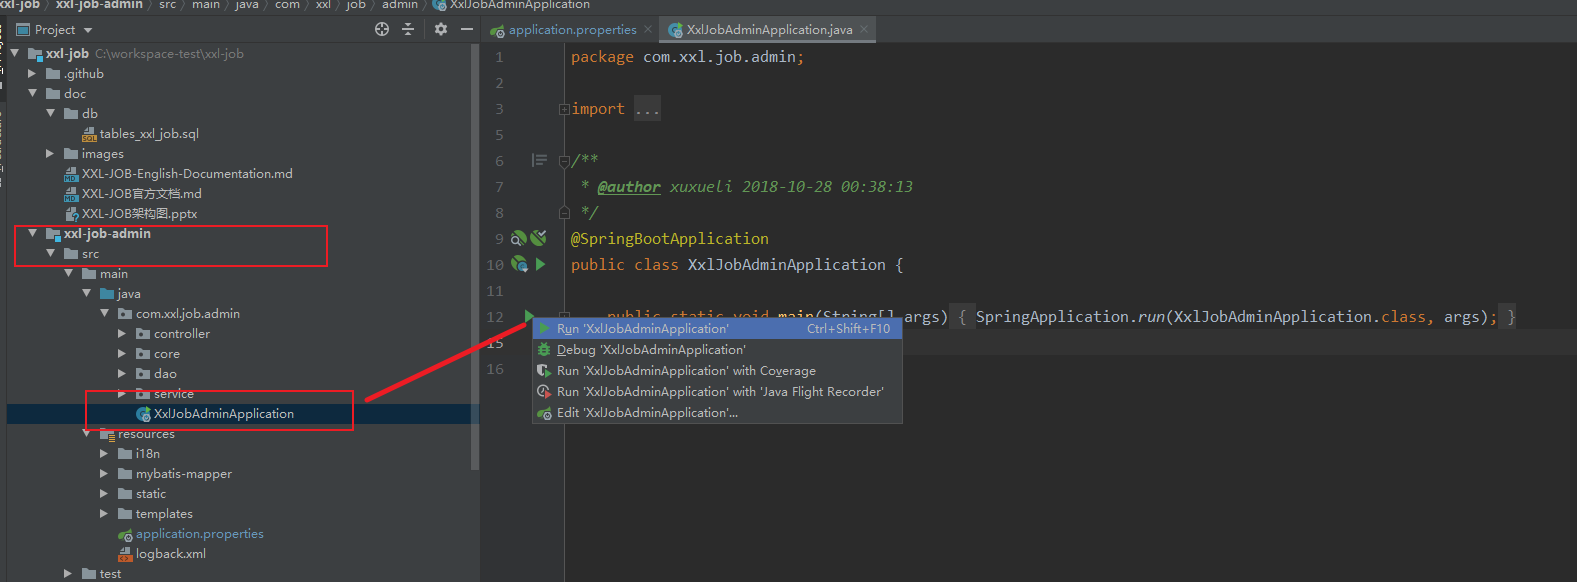Close the XxlJobAdminApplication.java tab
This screenshot has height=582, width=1577.
tap(864, 30)
